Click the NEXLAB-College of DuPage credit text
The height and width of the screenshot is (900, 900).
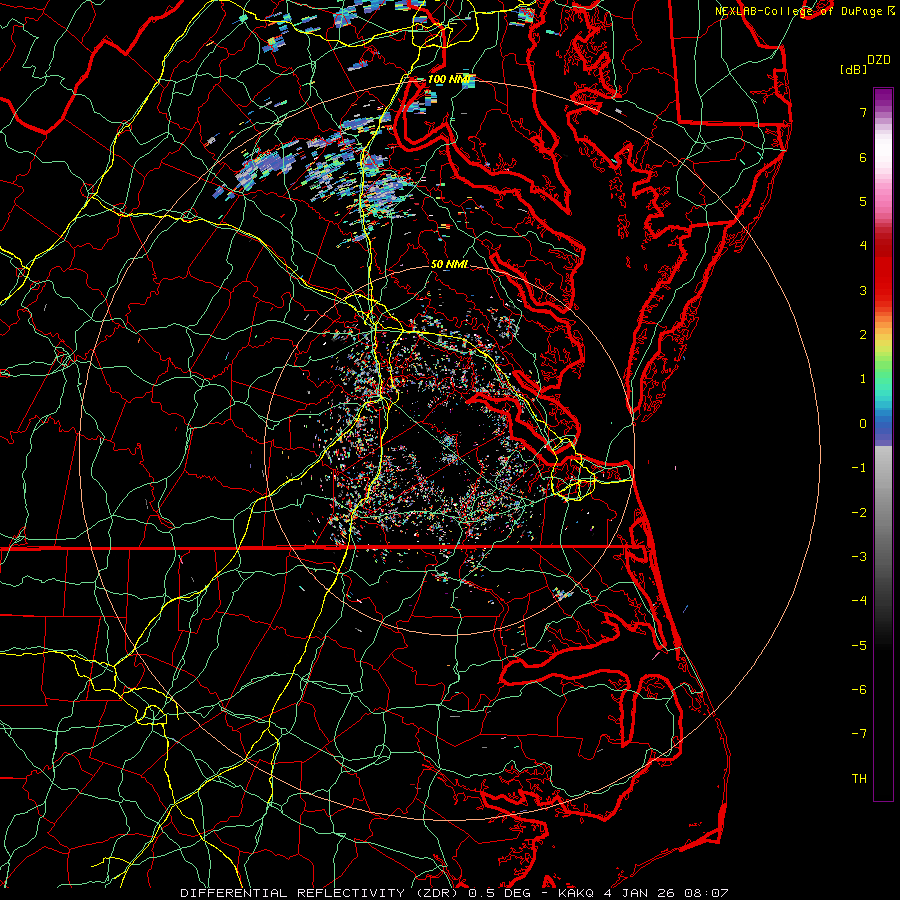805,11
